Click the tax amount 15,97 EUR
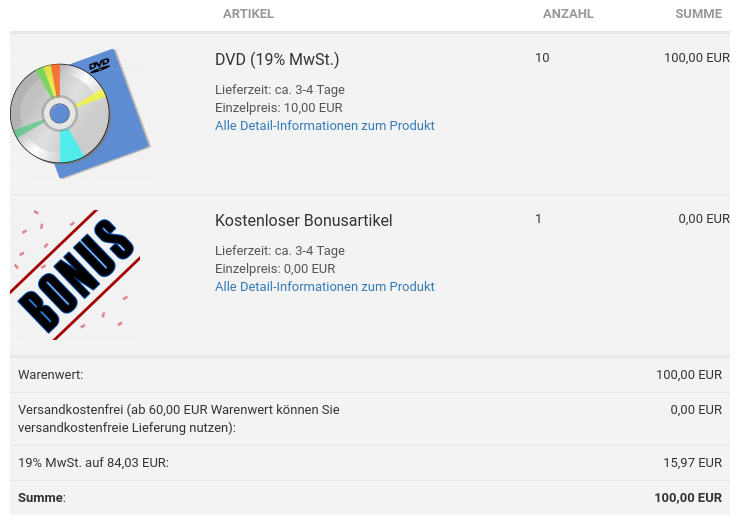741x522 pixels. click(692, 462)
